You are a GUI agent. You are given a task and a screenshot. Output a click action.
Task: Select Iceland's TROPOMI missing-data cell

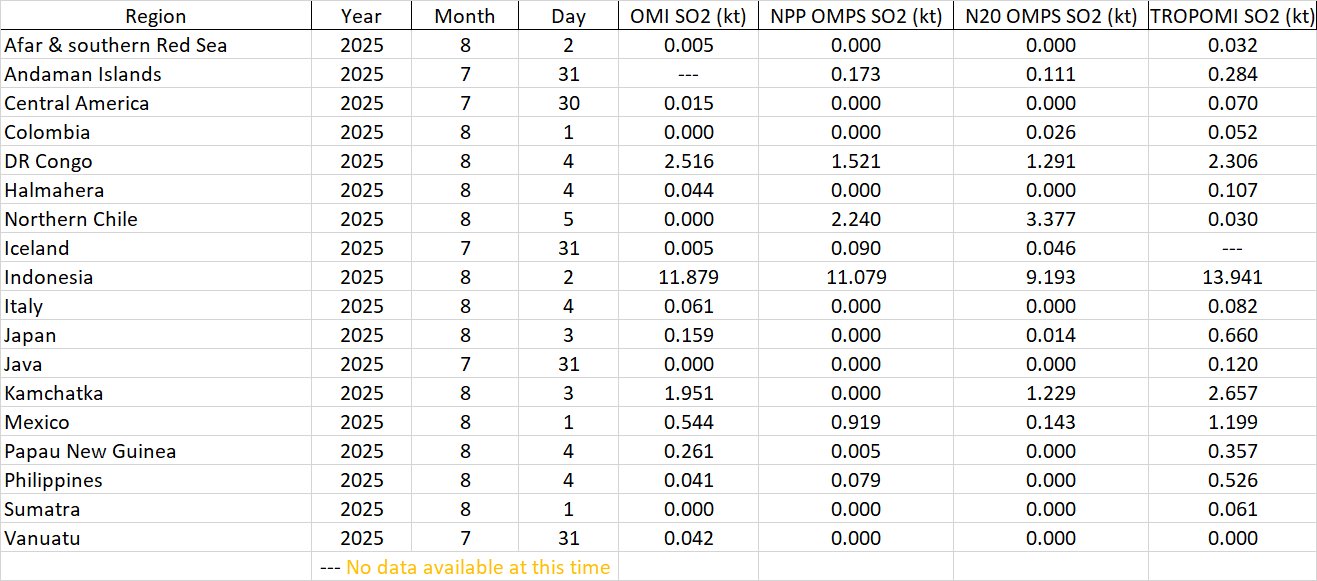(x=1231, y=248)
